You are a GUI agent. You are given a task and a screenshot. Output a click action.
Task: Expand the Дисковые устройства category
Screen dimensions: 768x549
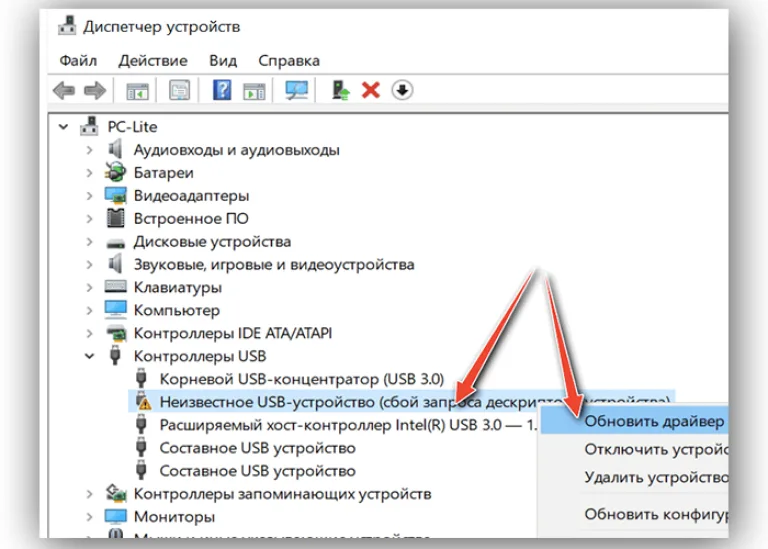(x=89, y=241)
